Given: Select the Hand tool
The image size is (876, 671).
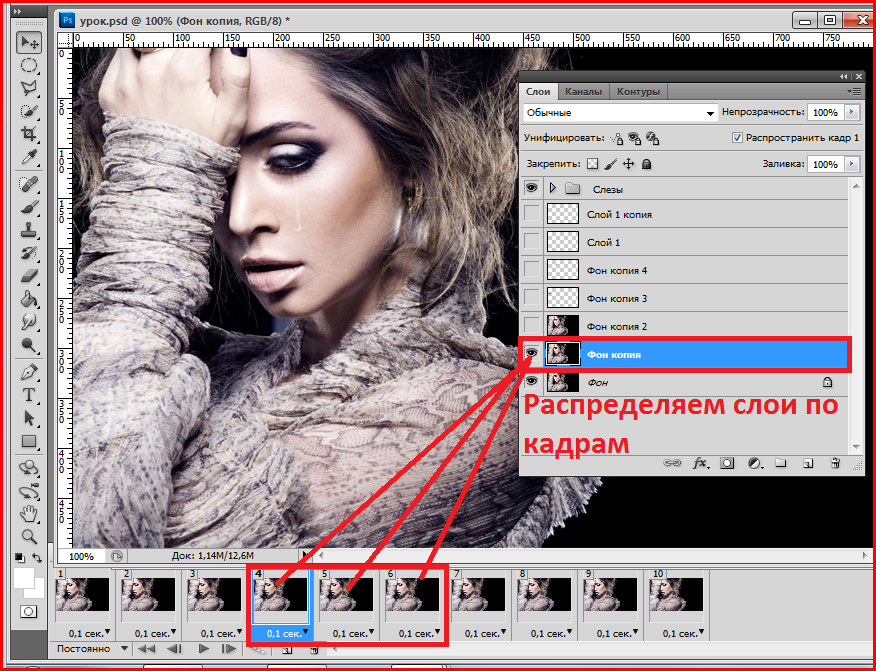Looking at the screenshot, I should click(29, 513).
